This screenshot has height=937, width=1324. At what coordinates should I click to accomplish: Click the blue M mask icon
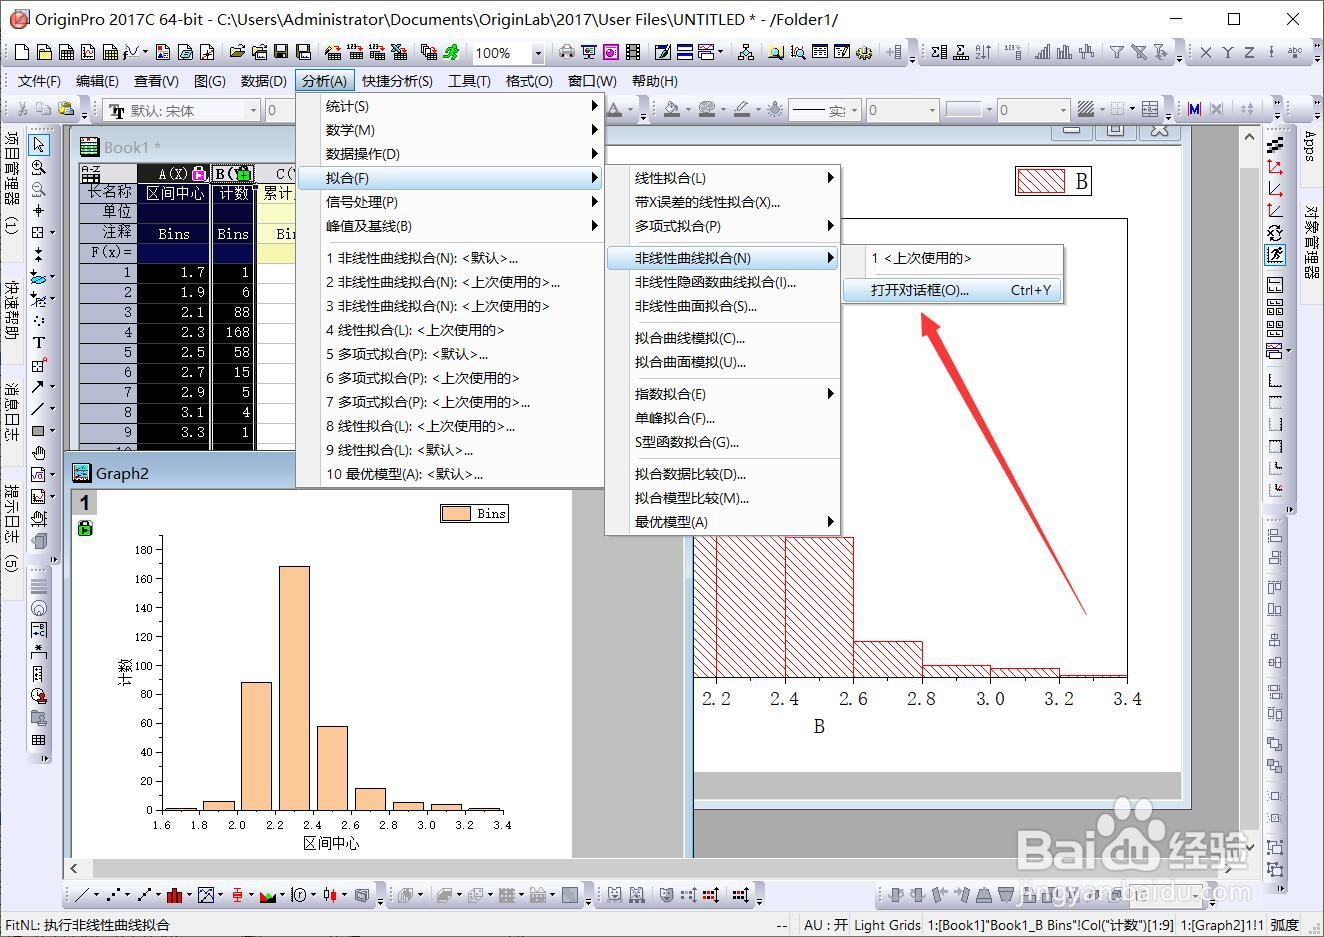click(x=1194, y=110)
